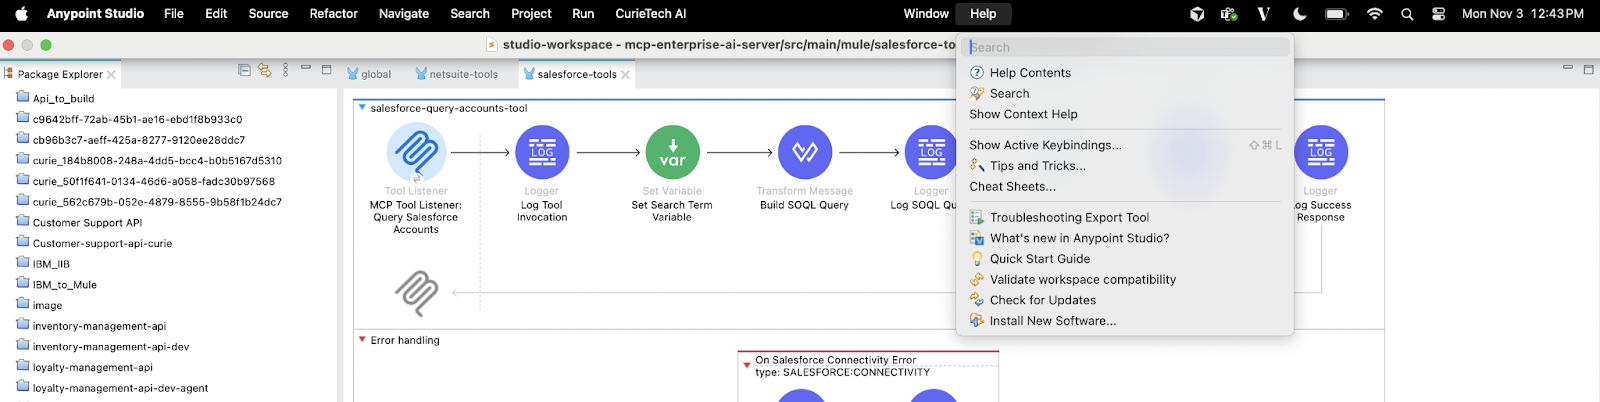Open the Window menu
The width and height of the screenshot is (1600, 402).
click(x=926, y=14)
